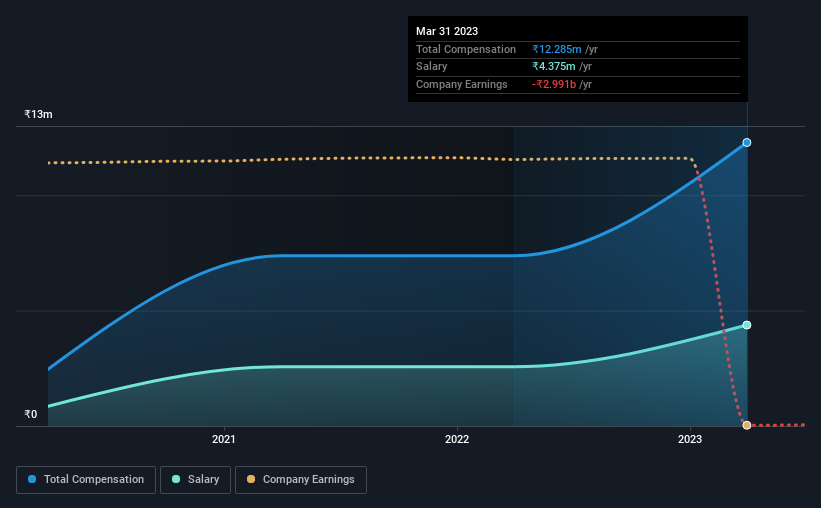Screen dimensions: 821x508
Task: Click the 'Total Compensation' label in tooltip
Action: [x=465, y=49]
